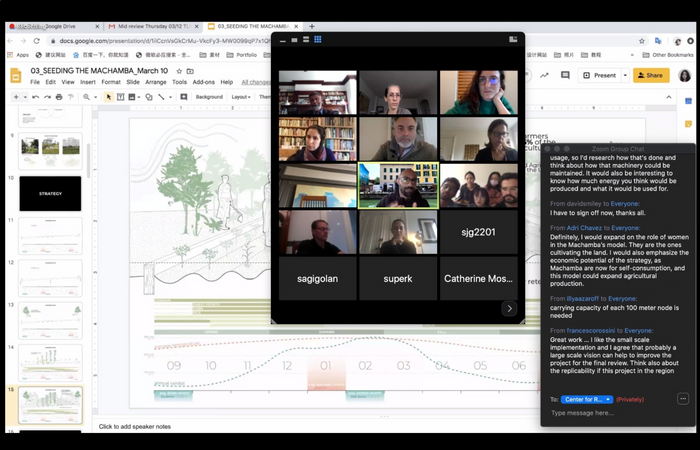Open the Portfolio bookmarks folder
Screen dimensions: 700x450
242,55
